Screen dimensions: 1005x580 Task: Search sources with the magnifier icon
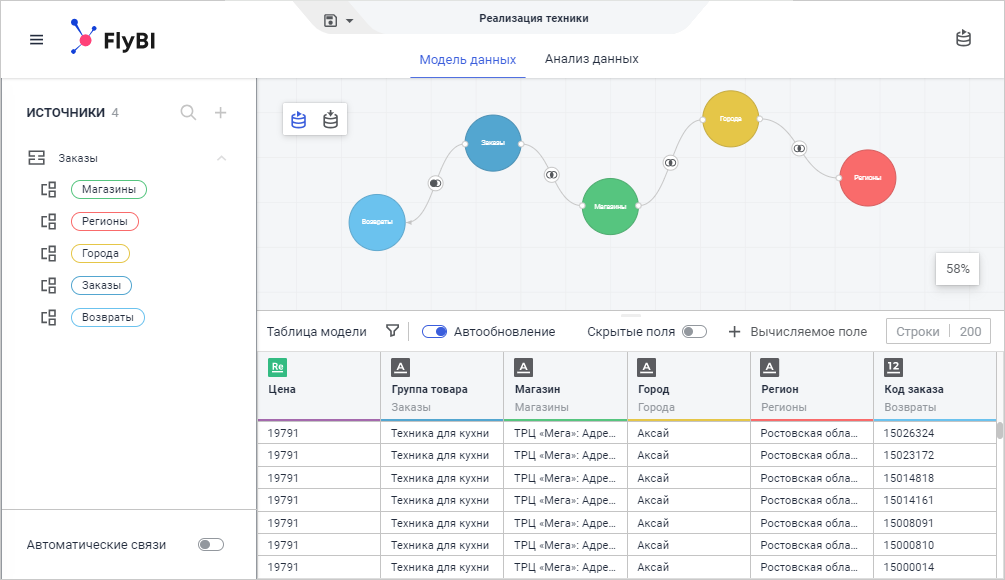coord(188,113)
